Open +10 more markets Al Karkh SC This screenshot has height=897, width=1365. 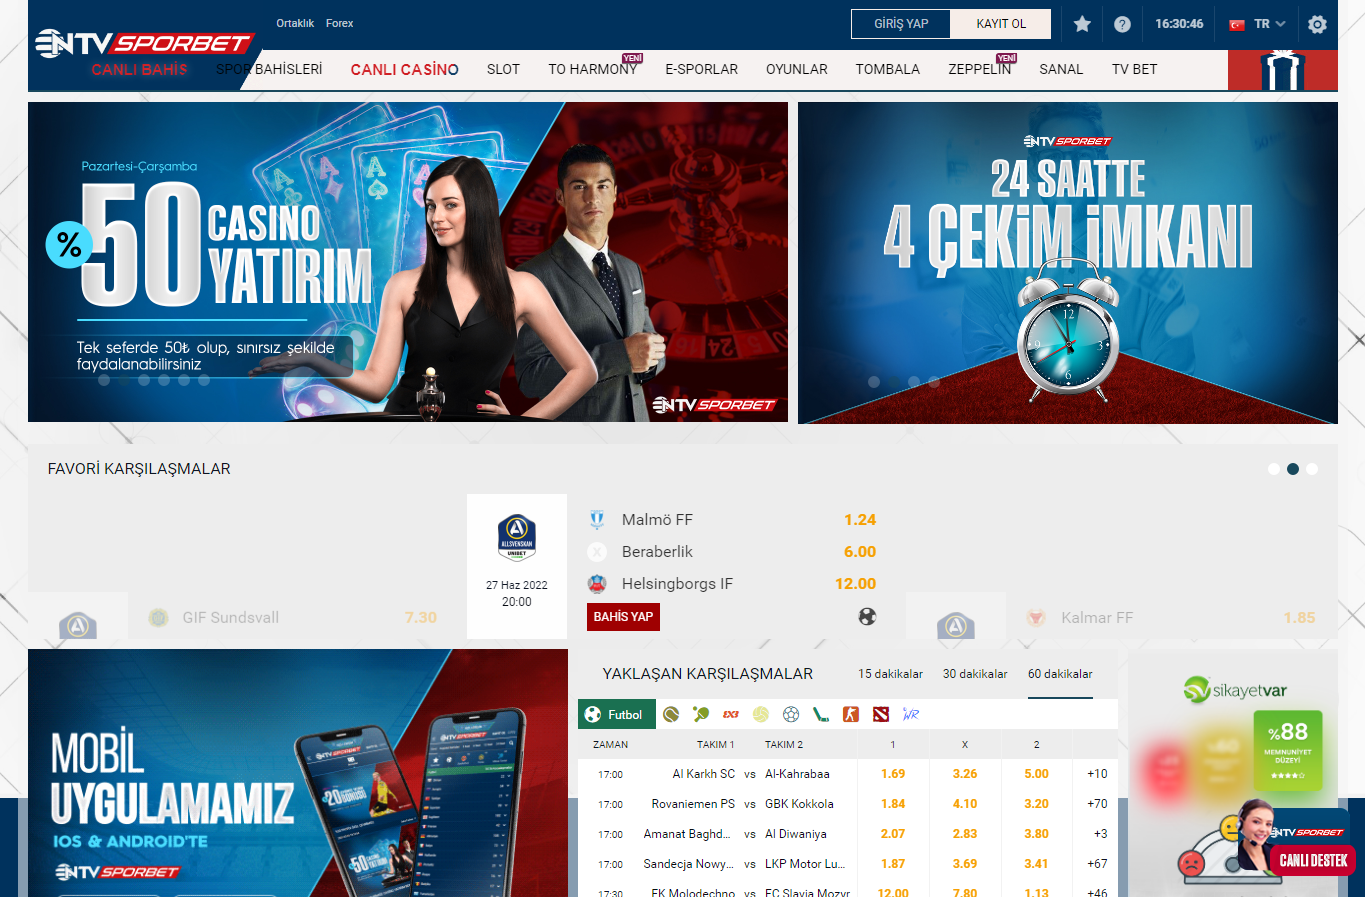[1097, 774]
